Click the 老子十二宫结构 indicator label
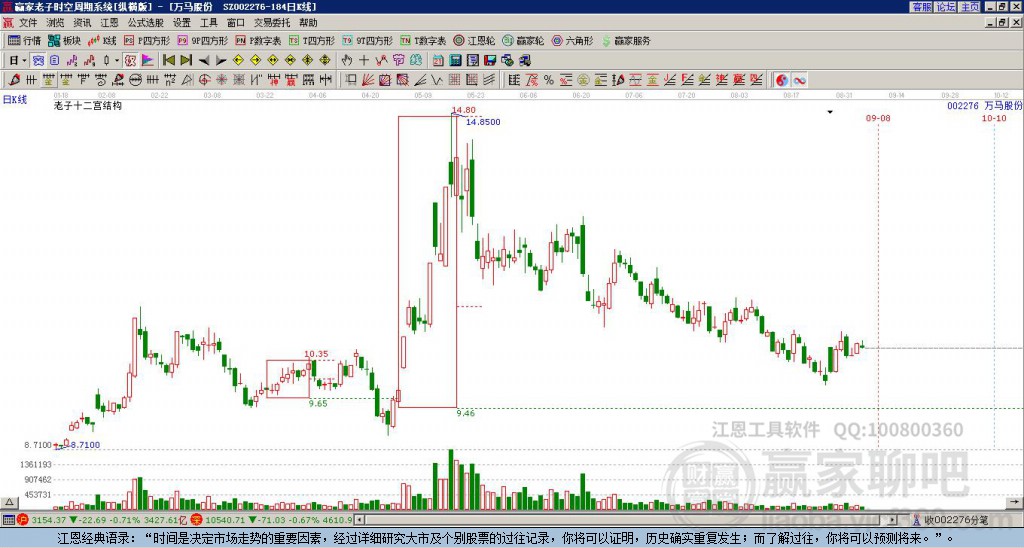1024x548 pixels. point(88,106)
